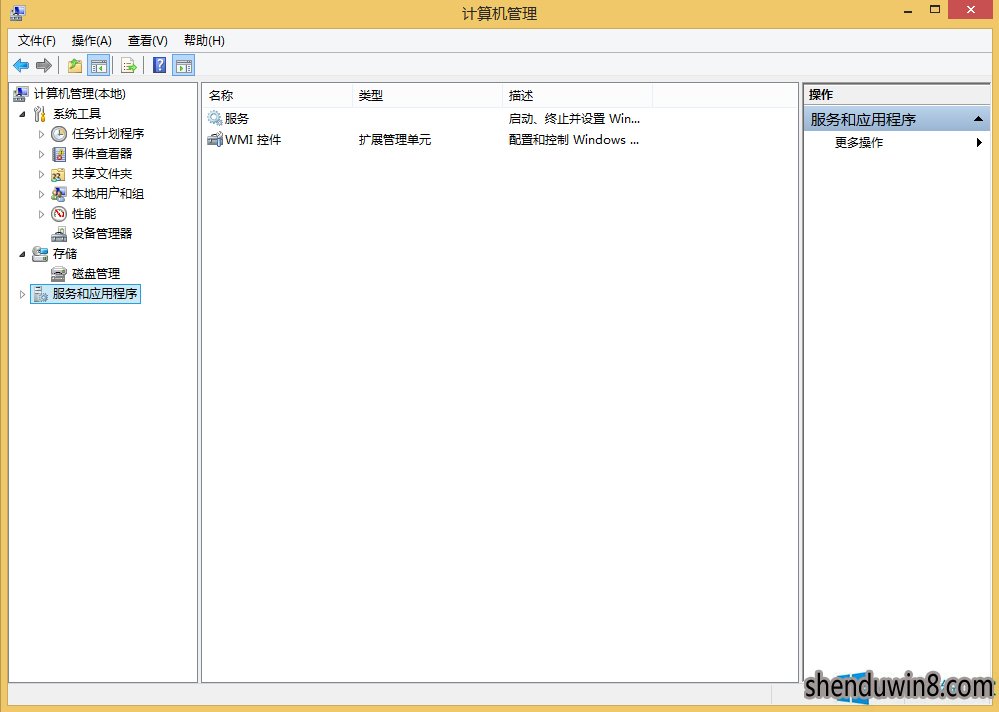The height and width of the screenshot is (712, 999).
Task: Collapse the 系统工具 tree node
Action: [22, 114]
